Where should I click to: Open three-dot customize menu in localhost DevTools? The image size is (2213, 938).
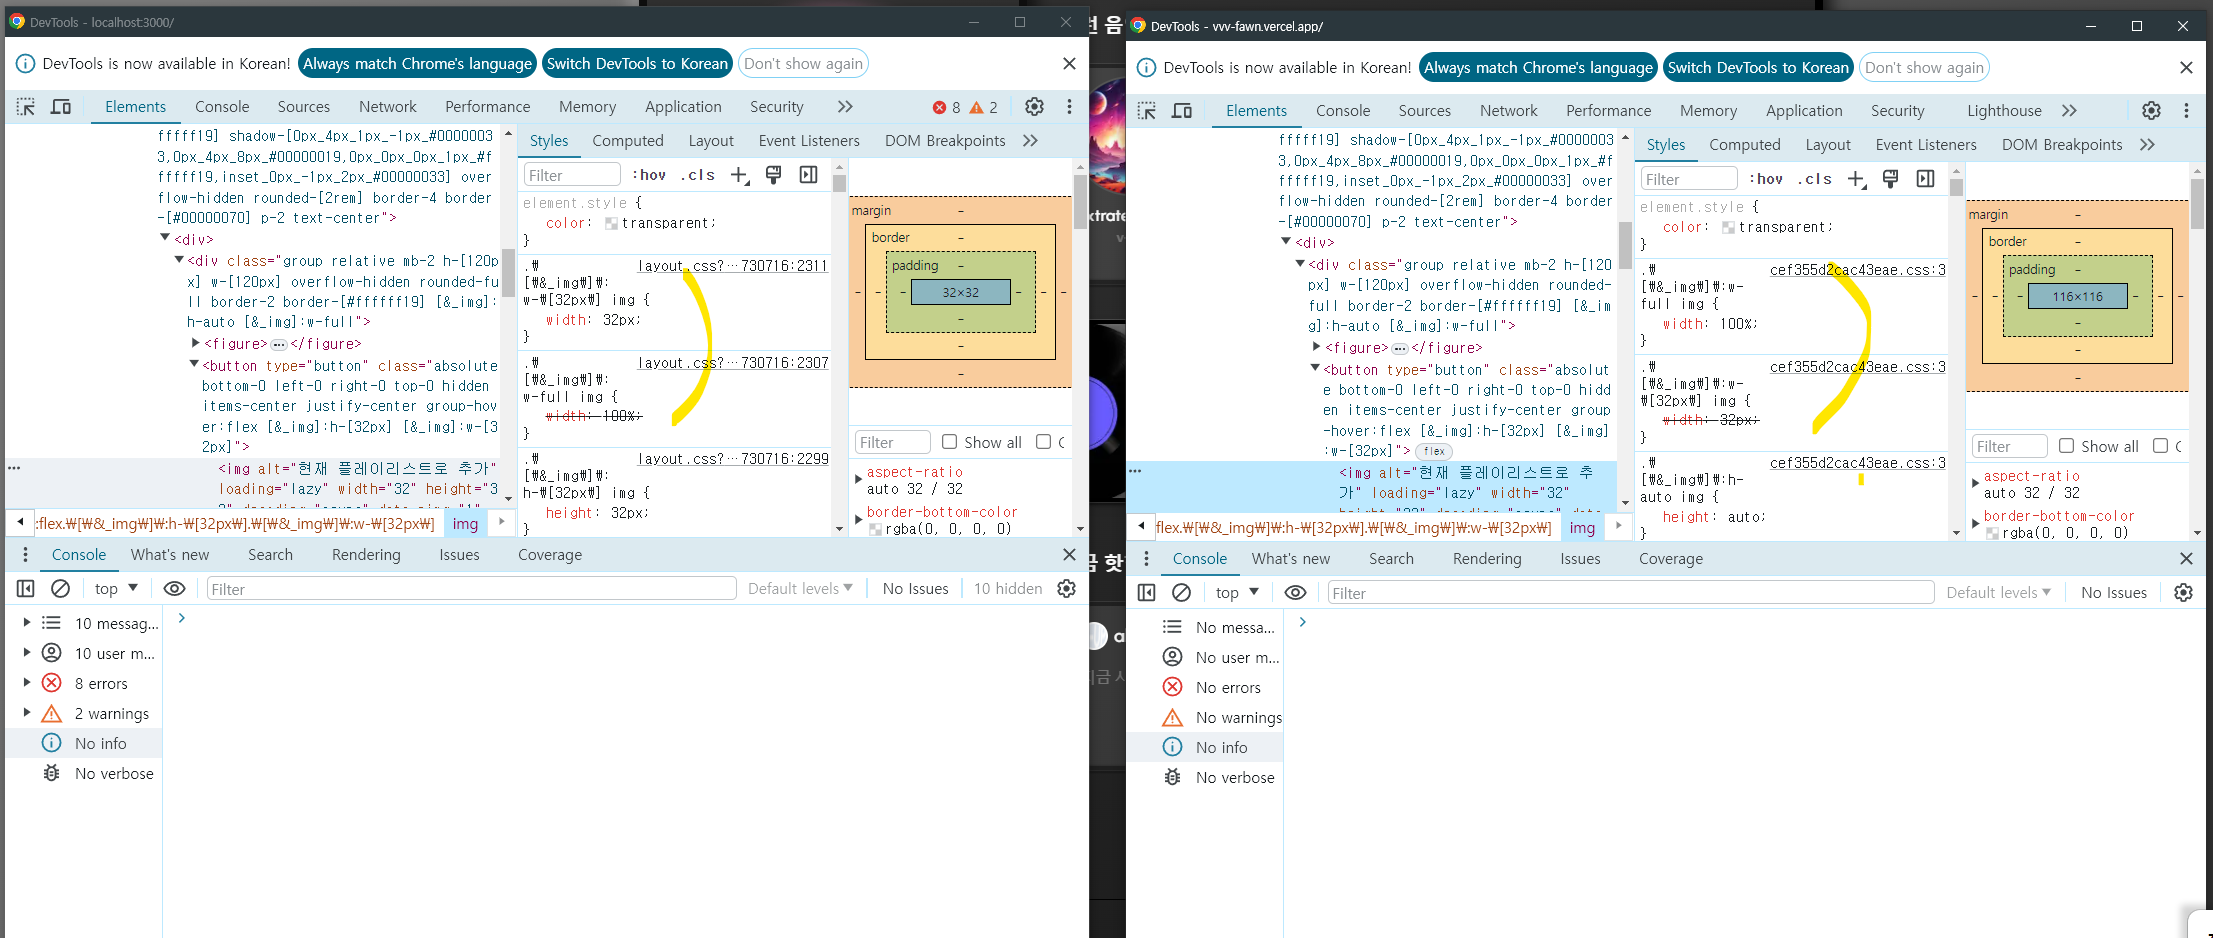tap(1069, 107)
